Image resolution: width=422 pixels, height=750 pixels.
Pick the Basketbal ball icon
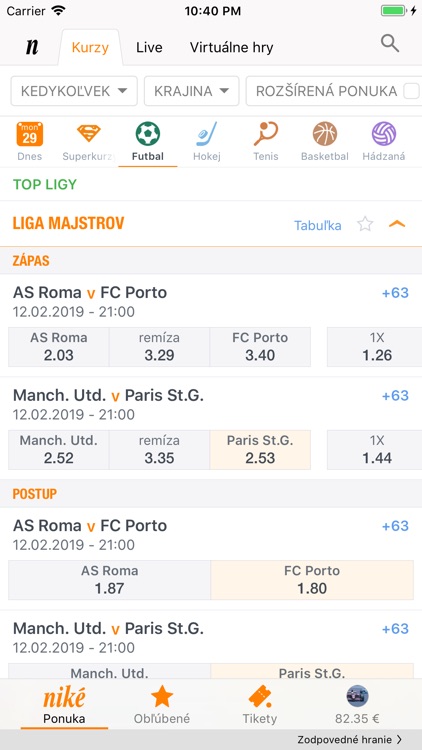[325, 134]
